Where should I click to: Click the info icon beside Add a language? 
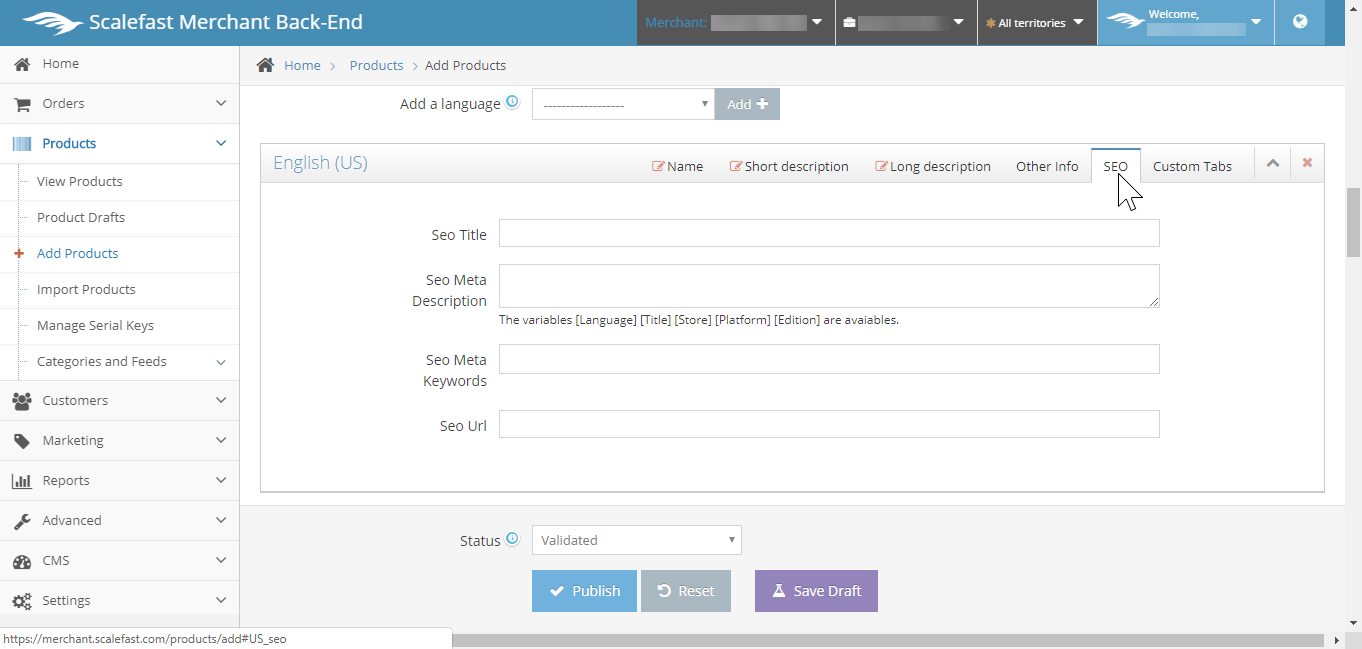[x=512, y=102]
